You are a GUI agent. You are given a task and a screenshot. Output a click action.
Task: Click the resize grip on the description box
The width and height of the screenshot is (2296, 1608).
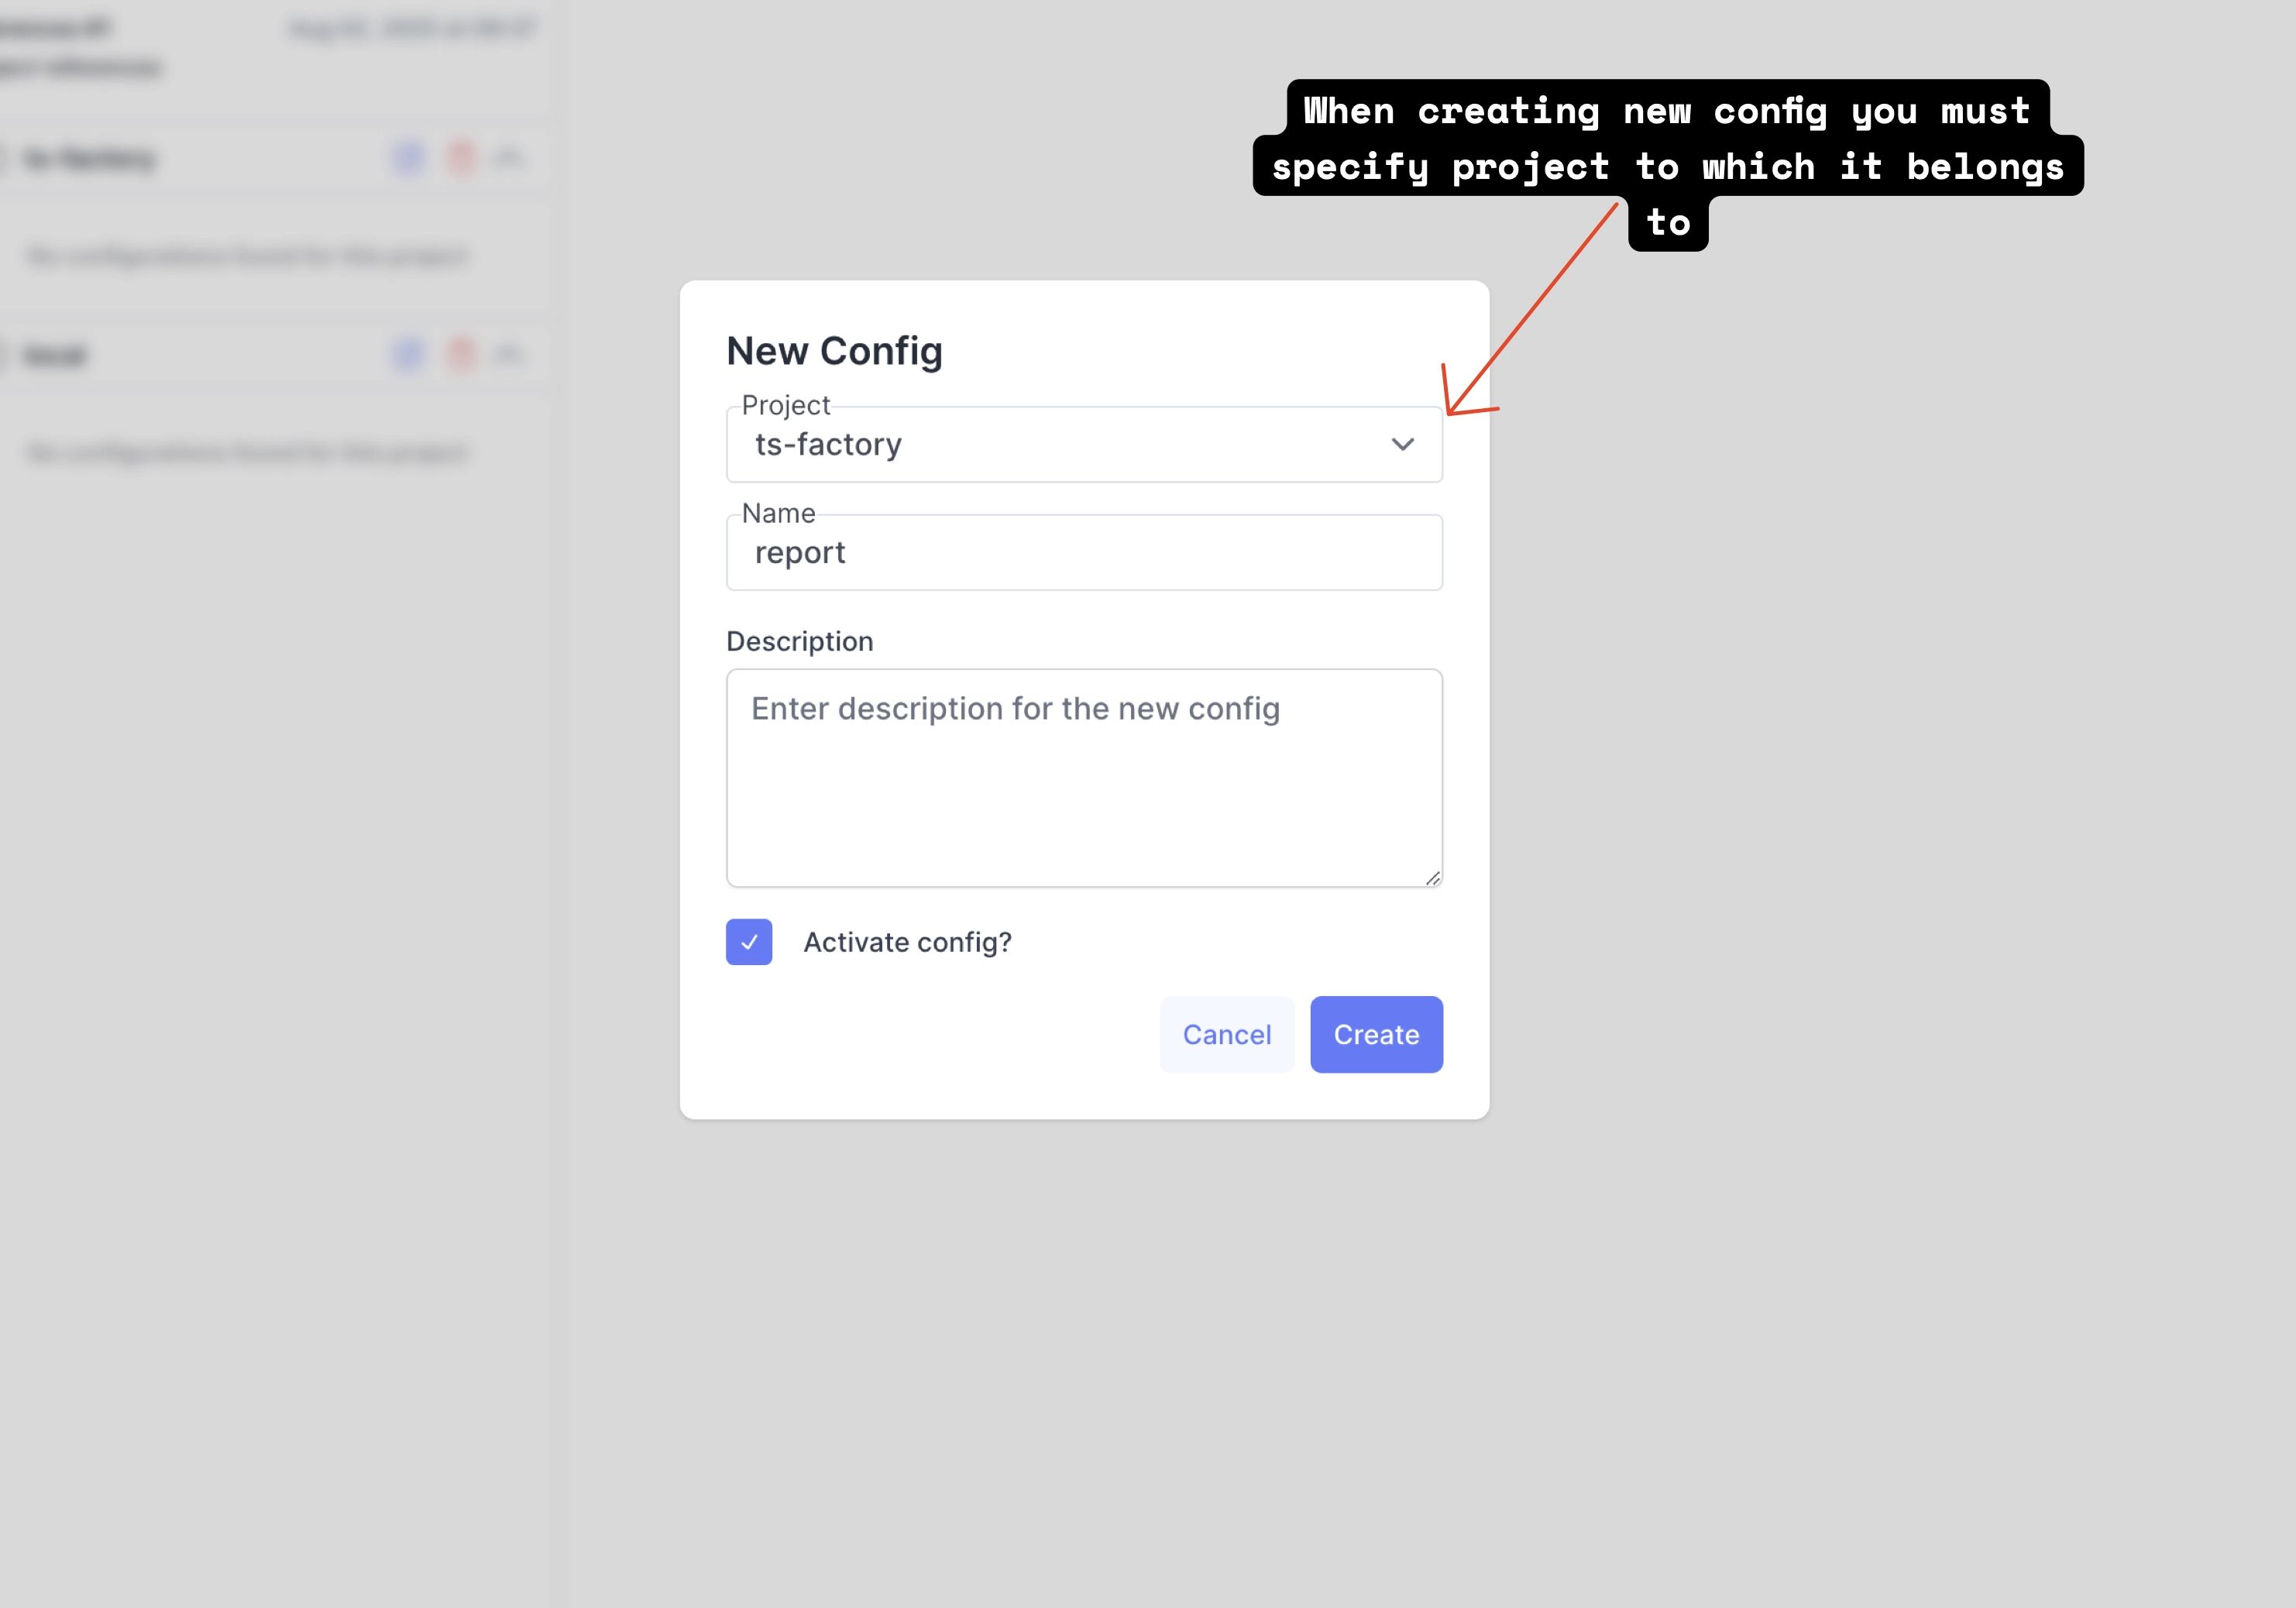coord(1432,877)
